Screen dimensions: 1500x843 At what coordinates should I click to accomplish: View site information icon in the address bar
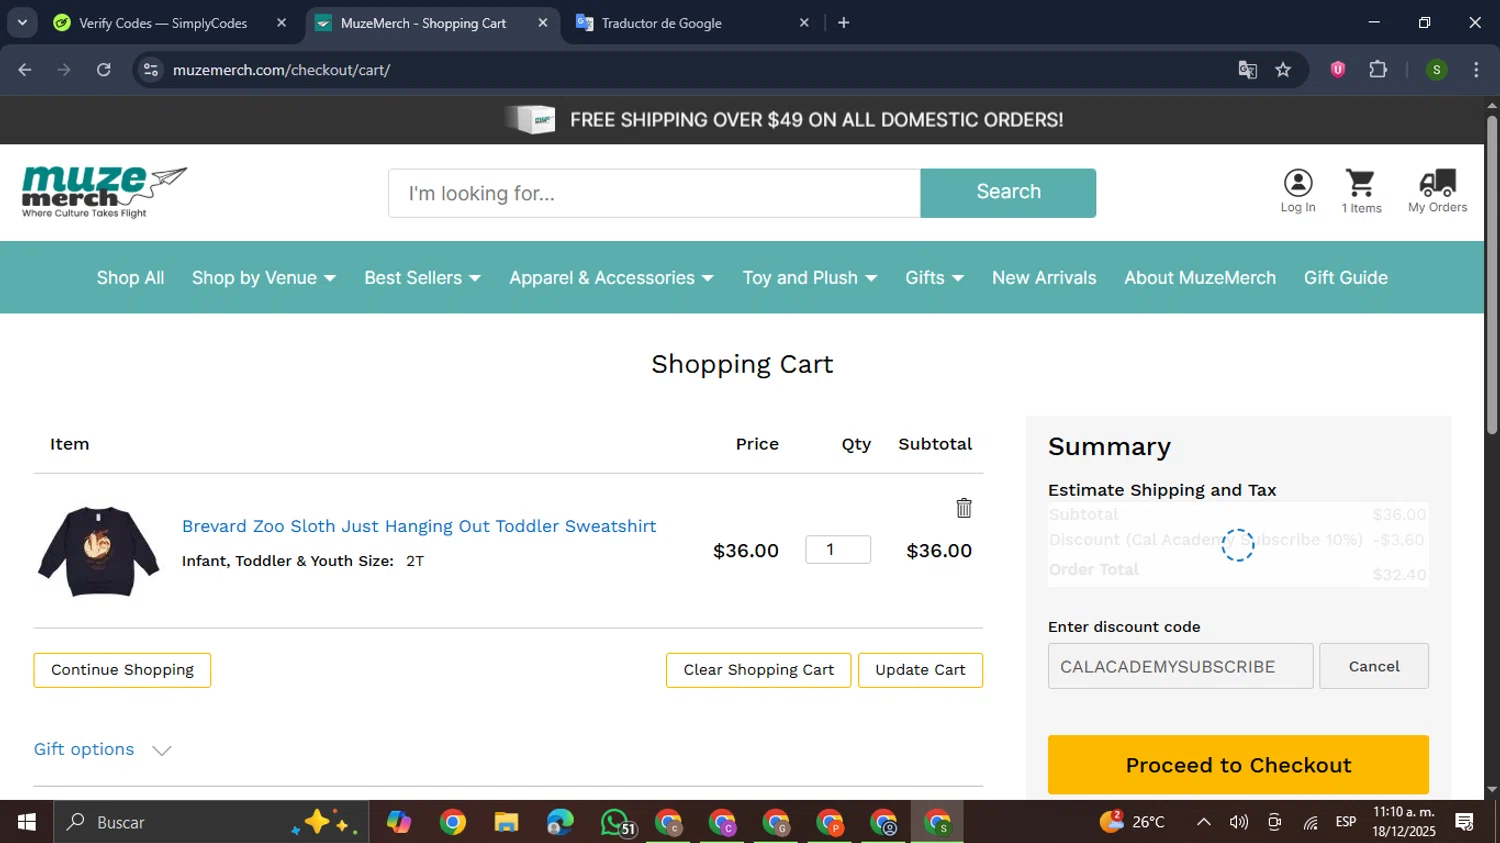pos(151,70)
